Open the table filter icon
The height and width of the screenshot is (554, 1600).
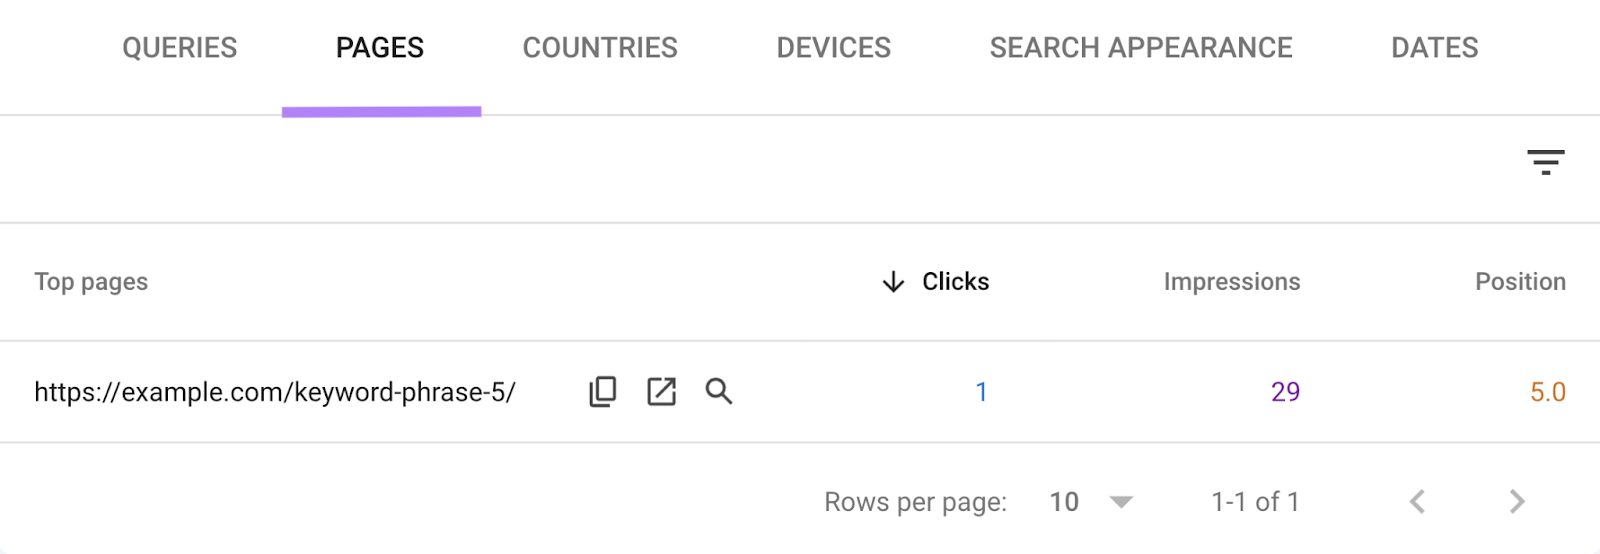[x=1545, y=162]
